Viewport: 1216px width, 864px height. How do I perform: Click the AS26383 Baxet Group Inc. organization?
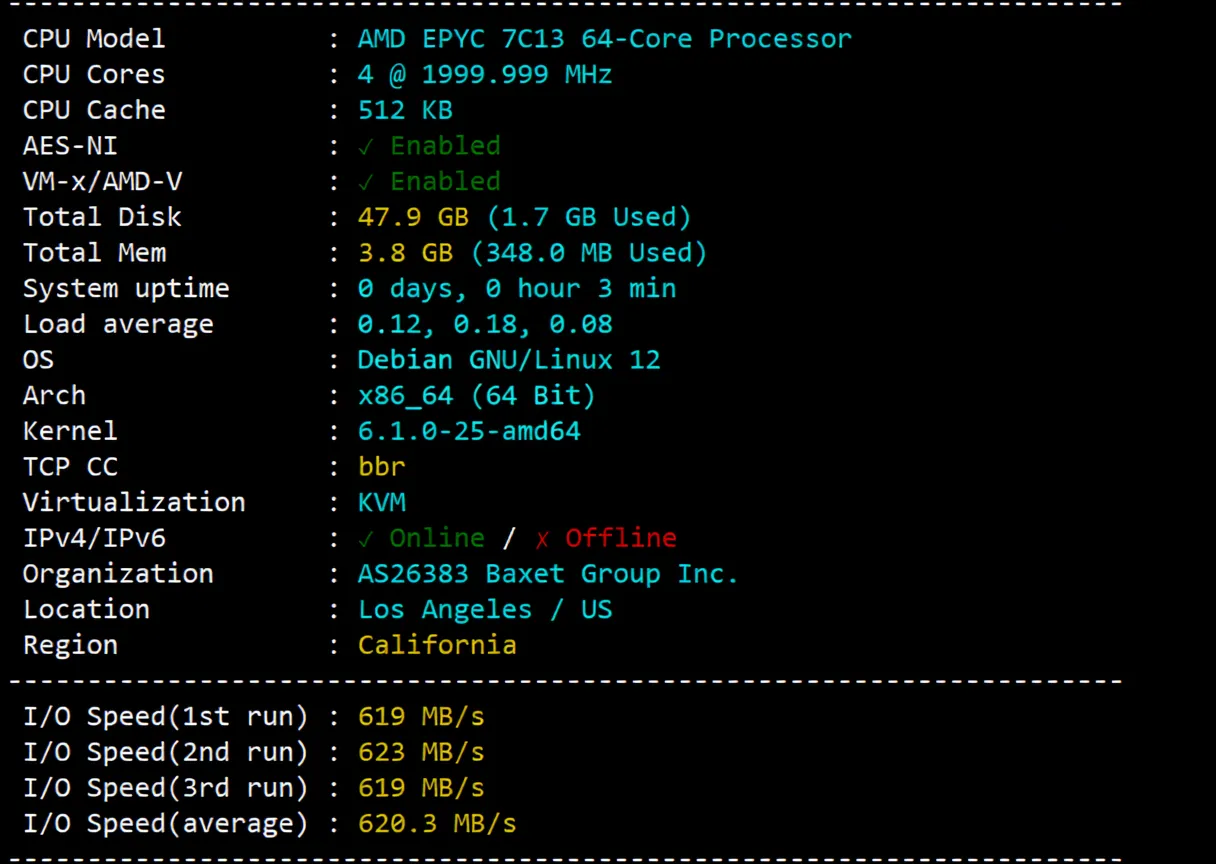[x=548, y=573]
